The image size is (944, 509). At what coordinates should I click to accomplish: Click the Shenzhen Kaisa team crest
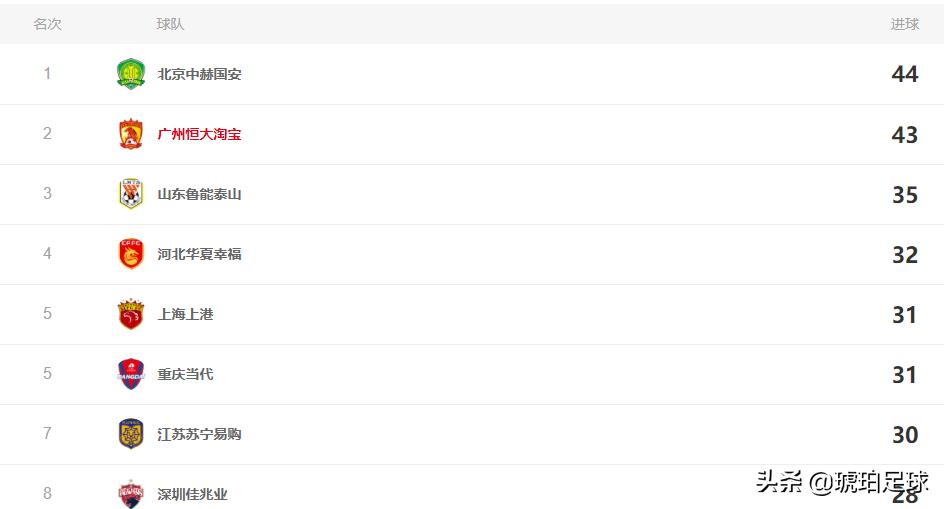point(131,493)
